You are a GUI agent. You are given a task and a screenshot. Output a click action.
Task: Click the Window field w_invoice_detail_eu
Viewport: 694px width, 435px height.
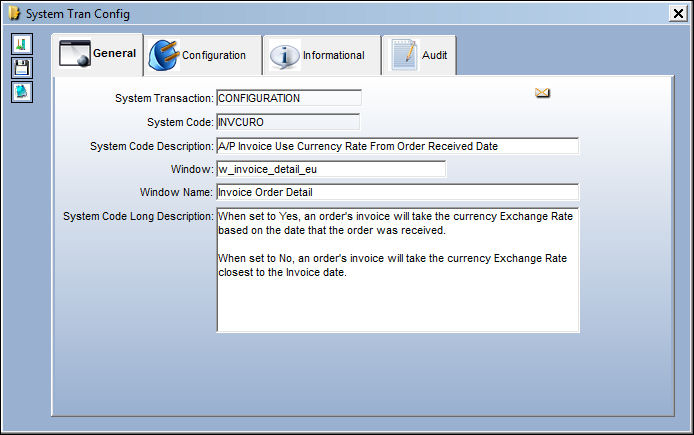(x=331, y=169)
